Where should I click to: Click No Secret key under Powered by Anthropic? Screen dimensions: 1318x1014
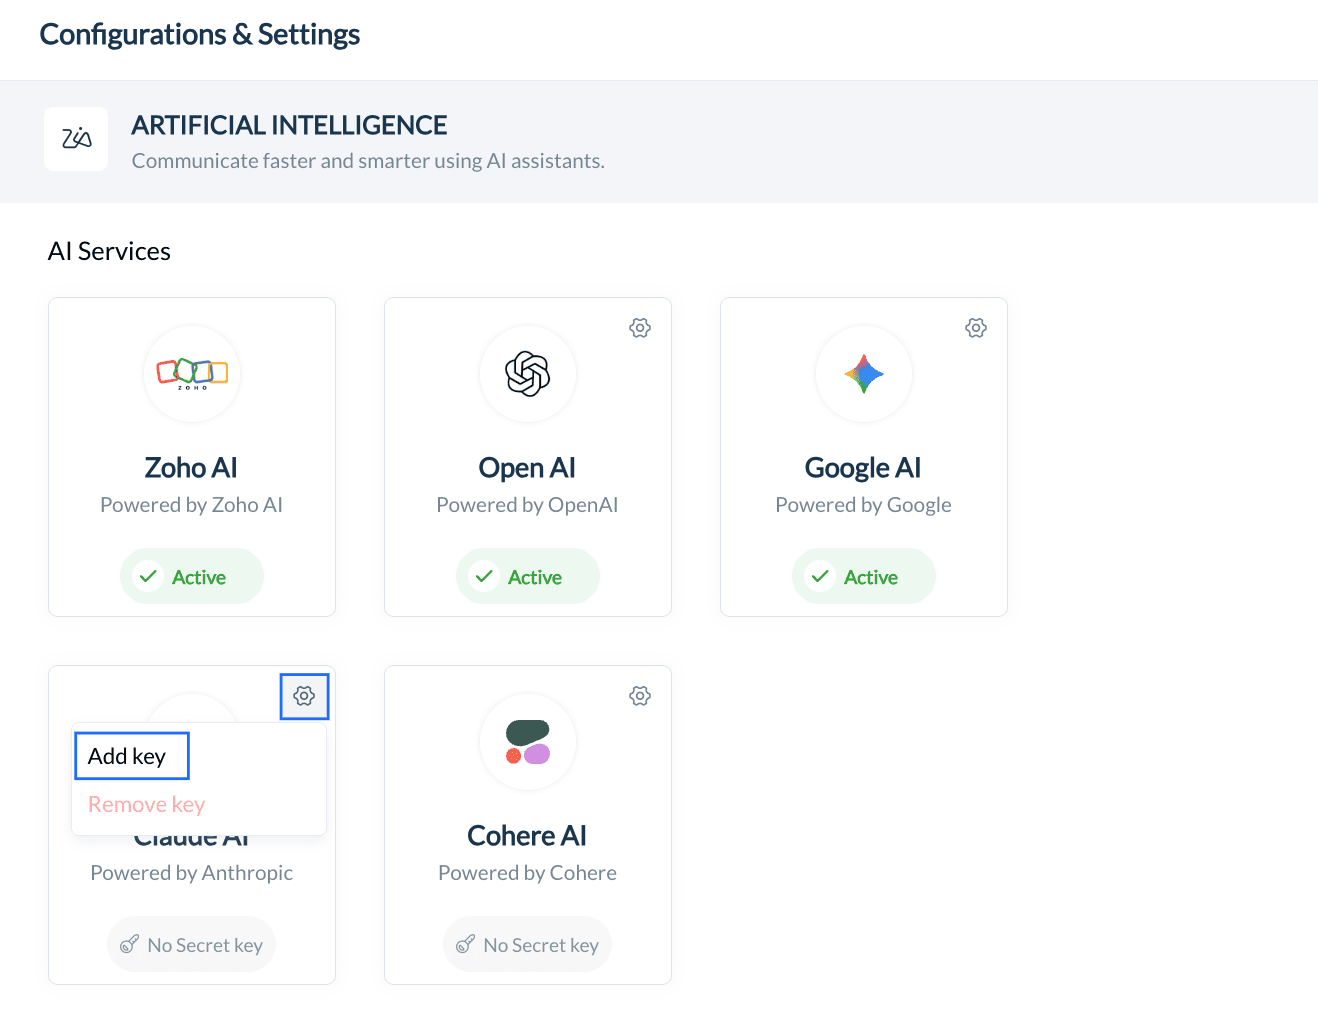pos(192,944)
